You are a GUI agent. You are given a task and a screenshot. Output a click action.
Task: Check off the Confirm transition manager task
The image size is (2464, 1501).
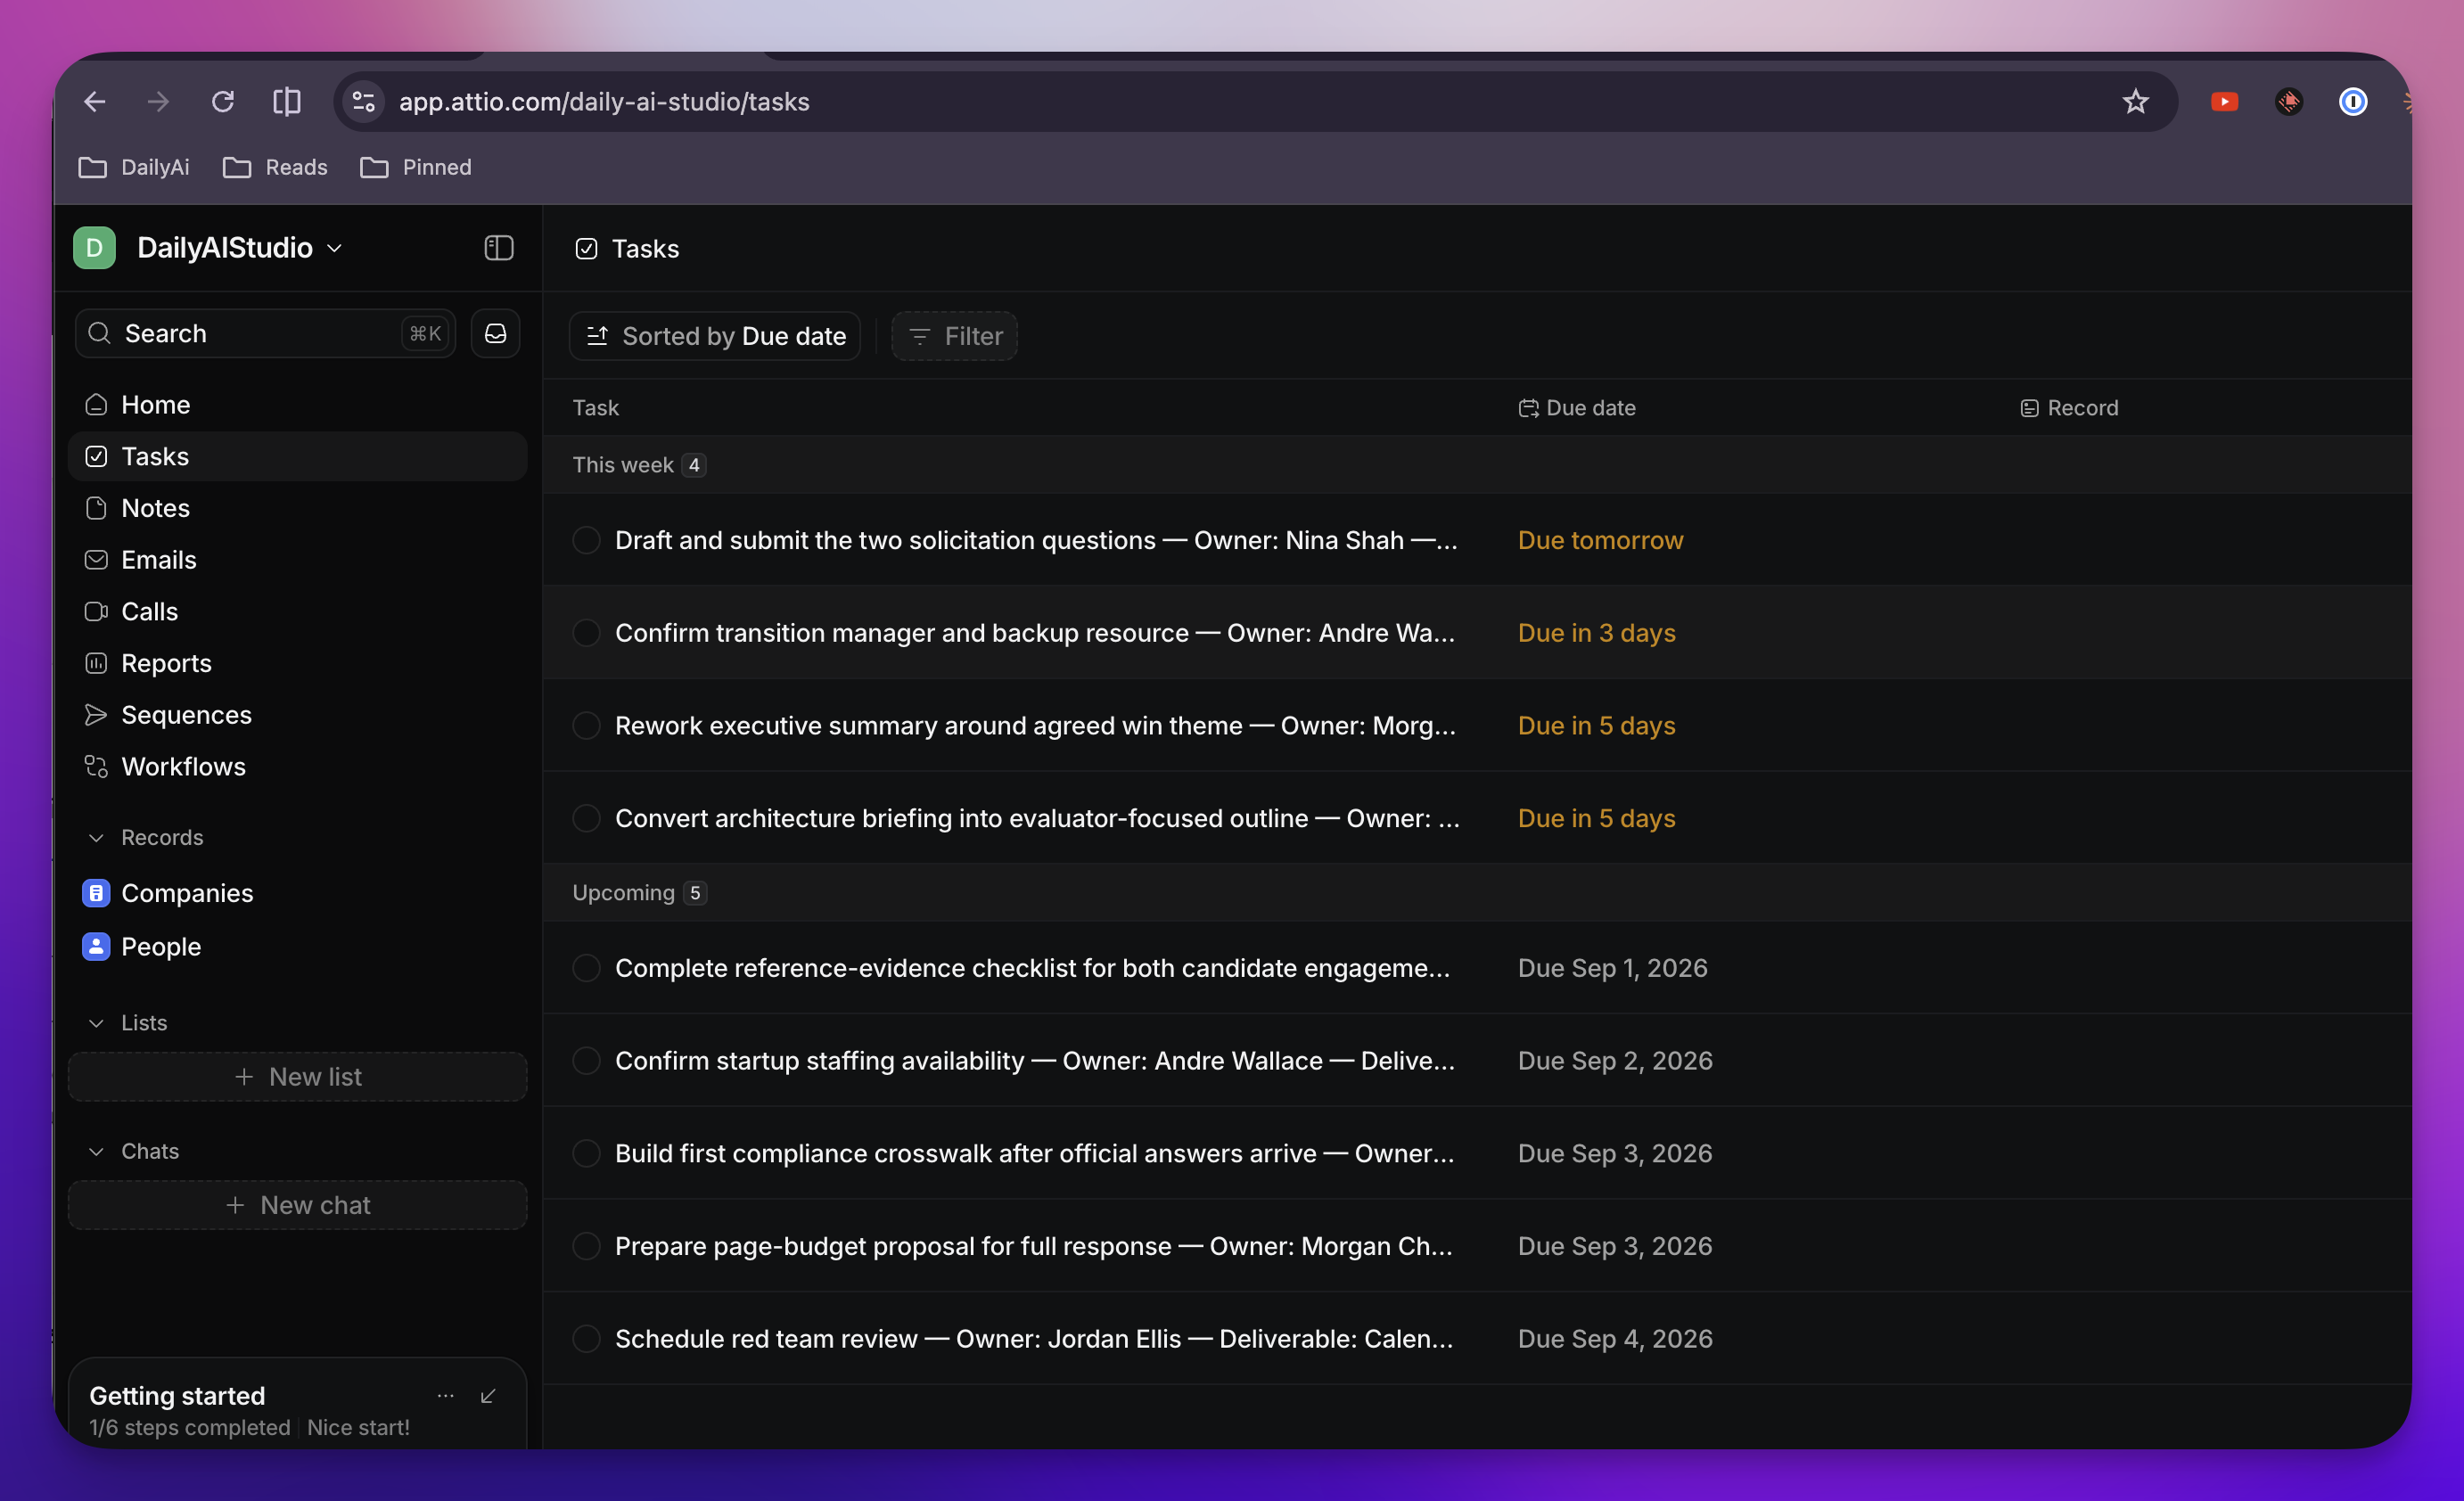click(x=586, y=633)
